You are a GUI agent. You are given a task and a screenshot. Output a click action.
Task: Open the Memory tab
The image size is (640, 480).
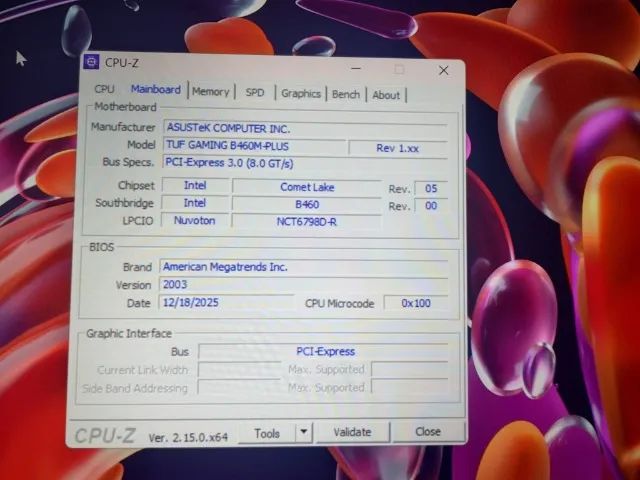point(211,92)
